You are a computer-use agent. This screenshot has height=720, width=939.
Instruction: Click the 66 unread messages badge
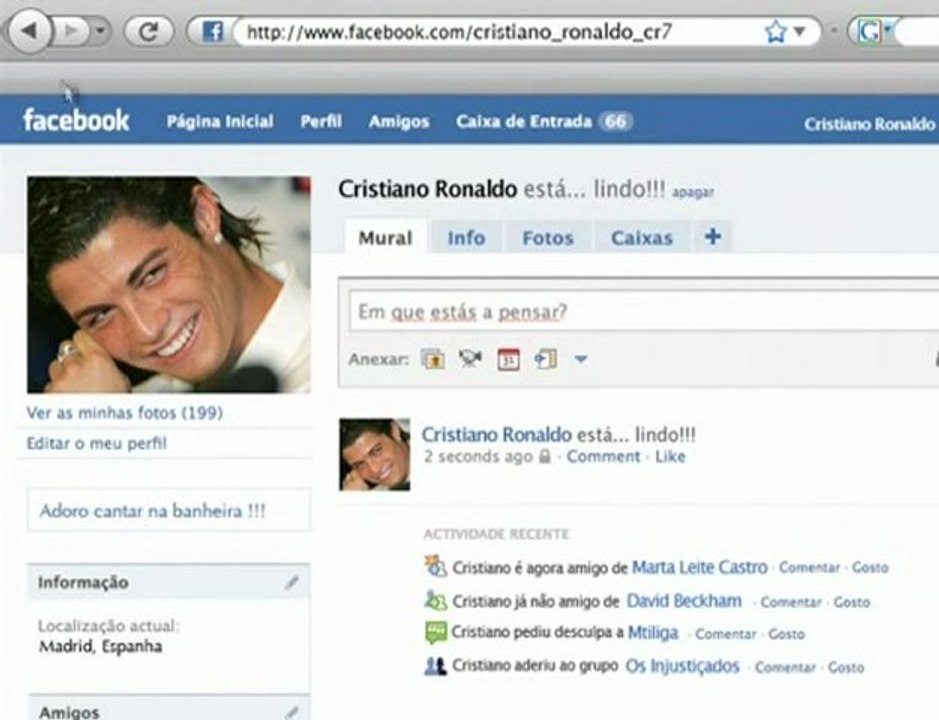pyautogui.click(x=616, y=122)
